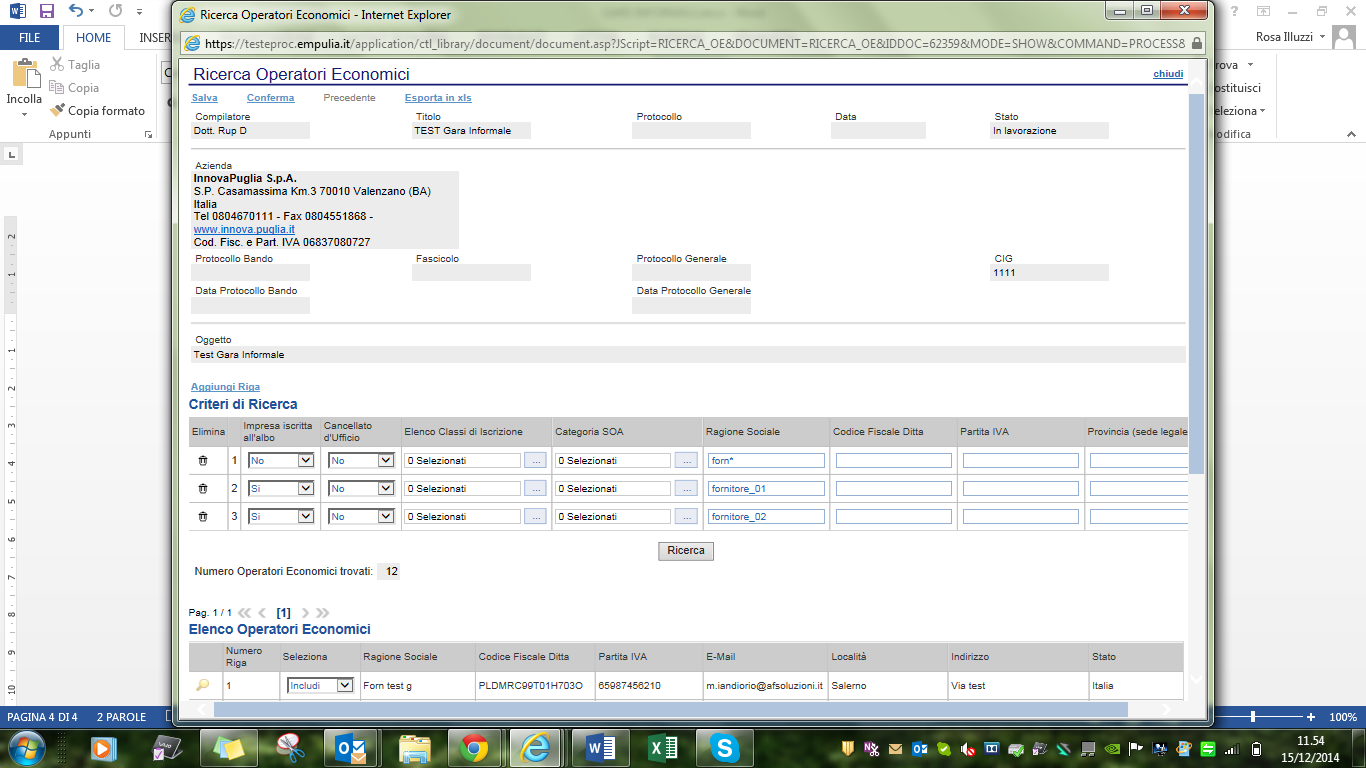Click the chiudi link
Viewport: 1366px width, 768px height.
point(1168,74)
